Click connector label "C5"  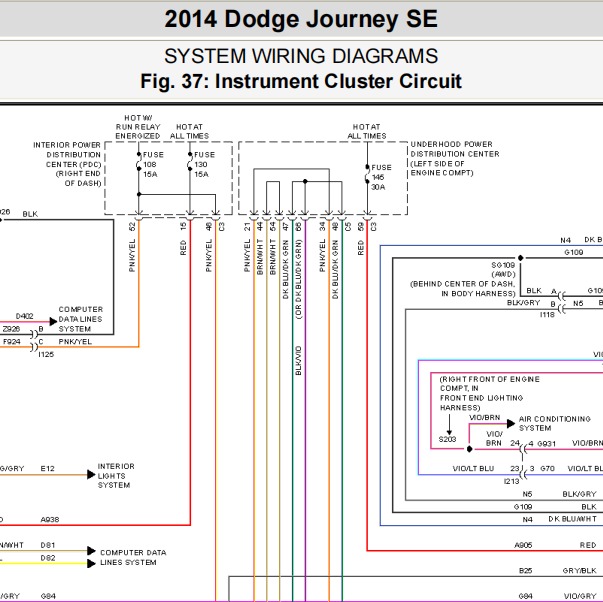[348, 227]
